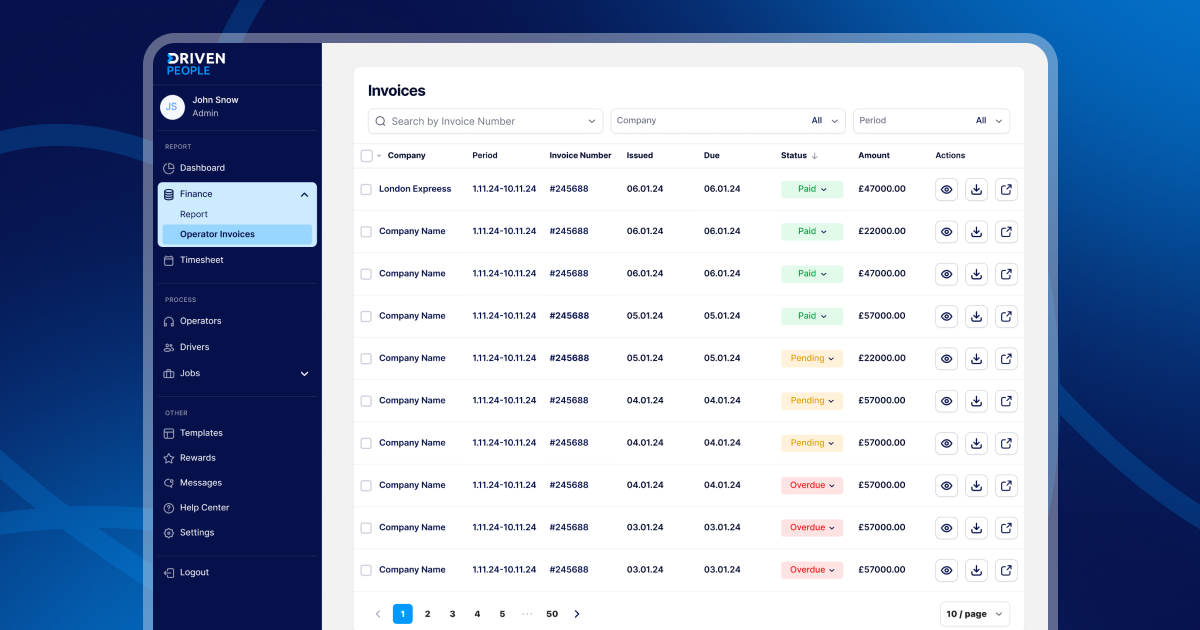
Task: Go to page 2 of invoices
Action: pyautogui.click(x=427, y=614)
